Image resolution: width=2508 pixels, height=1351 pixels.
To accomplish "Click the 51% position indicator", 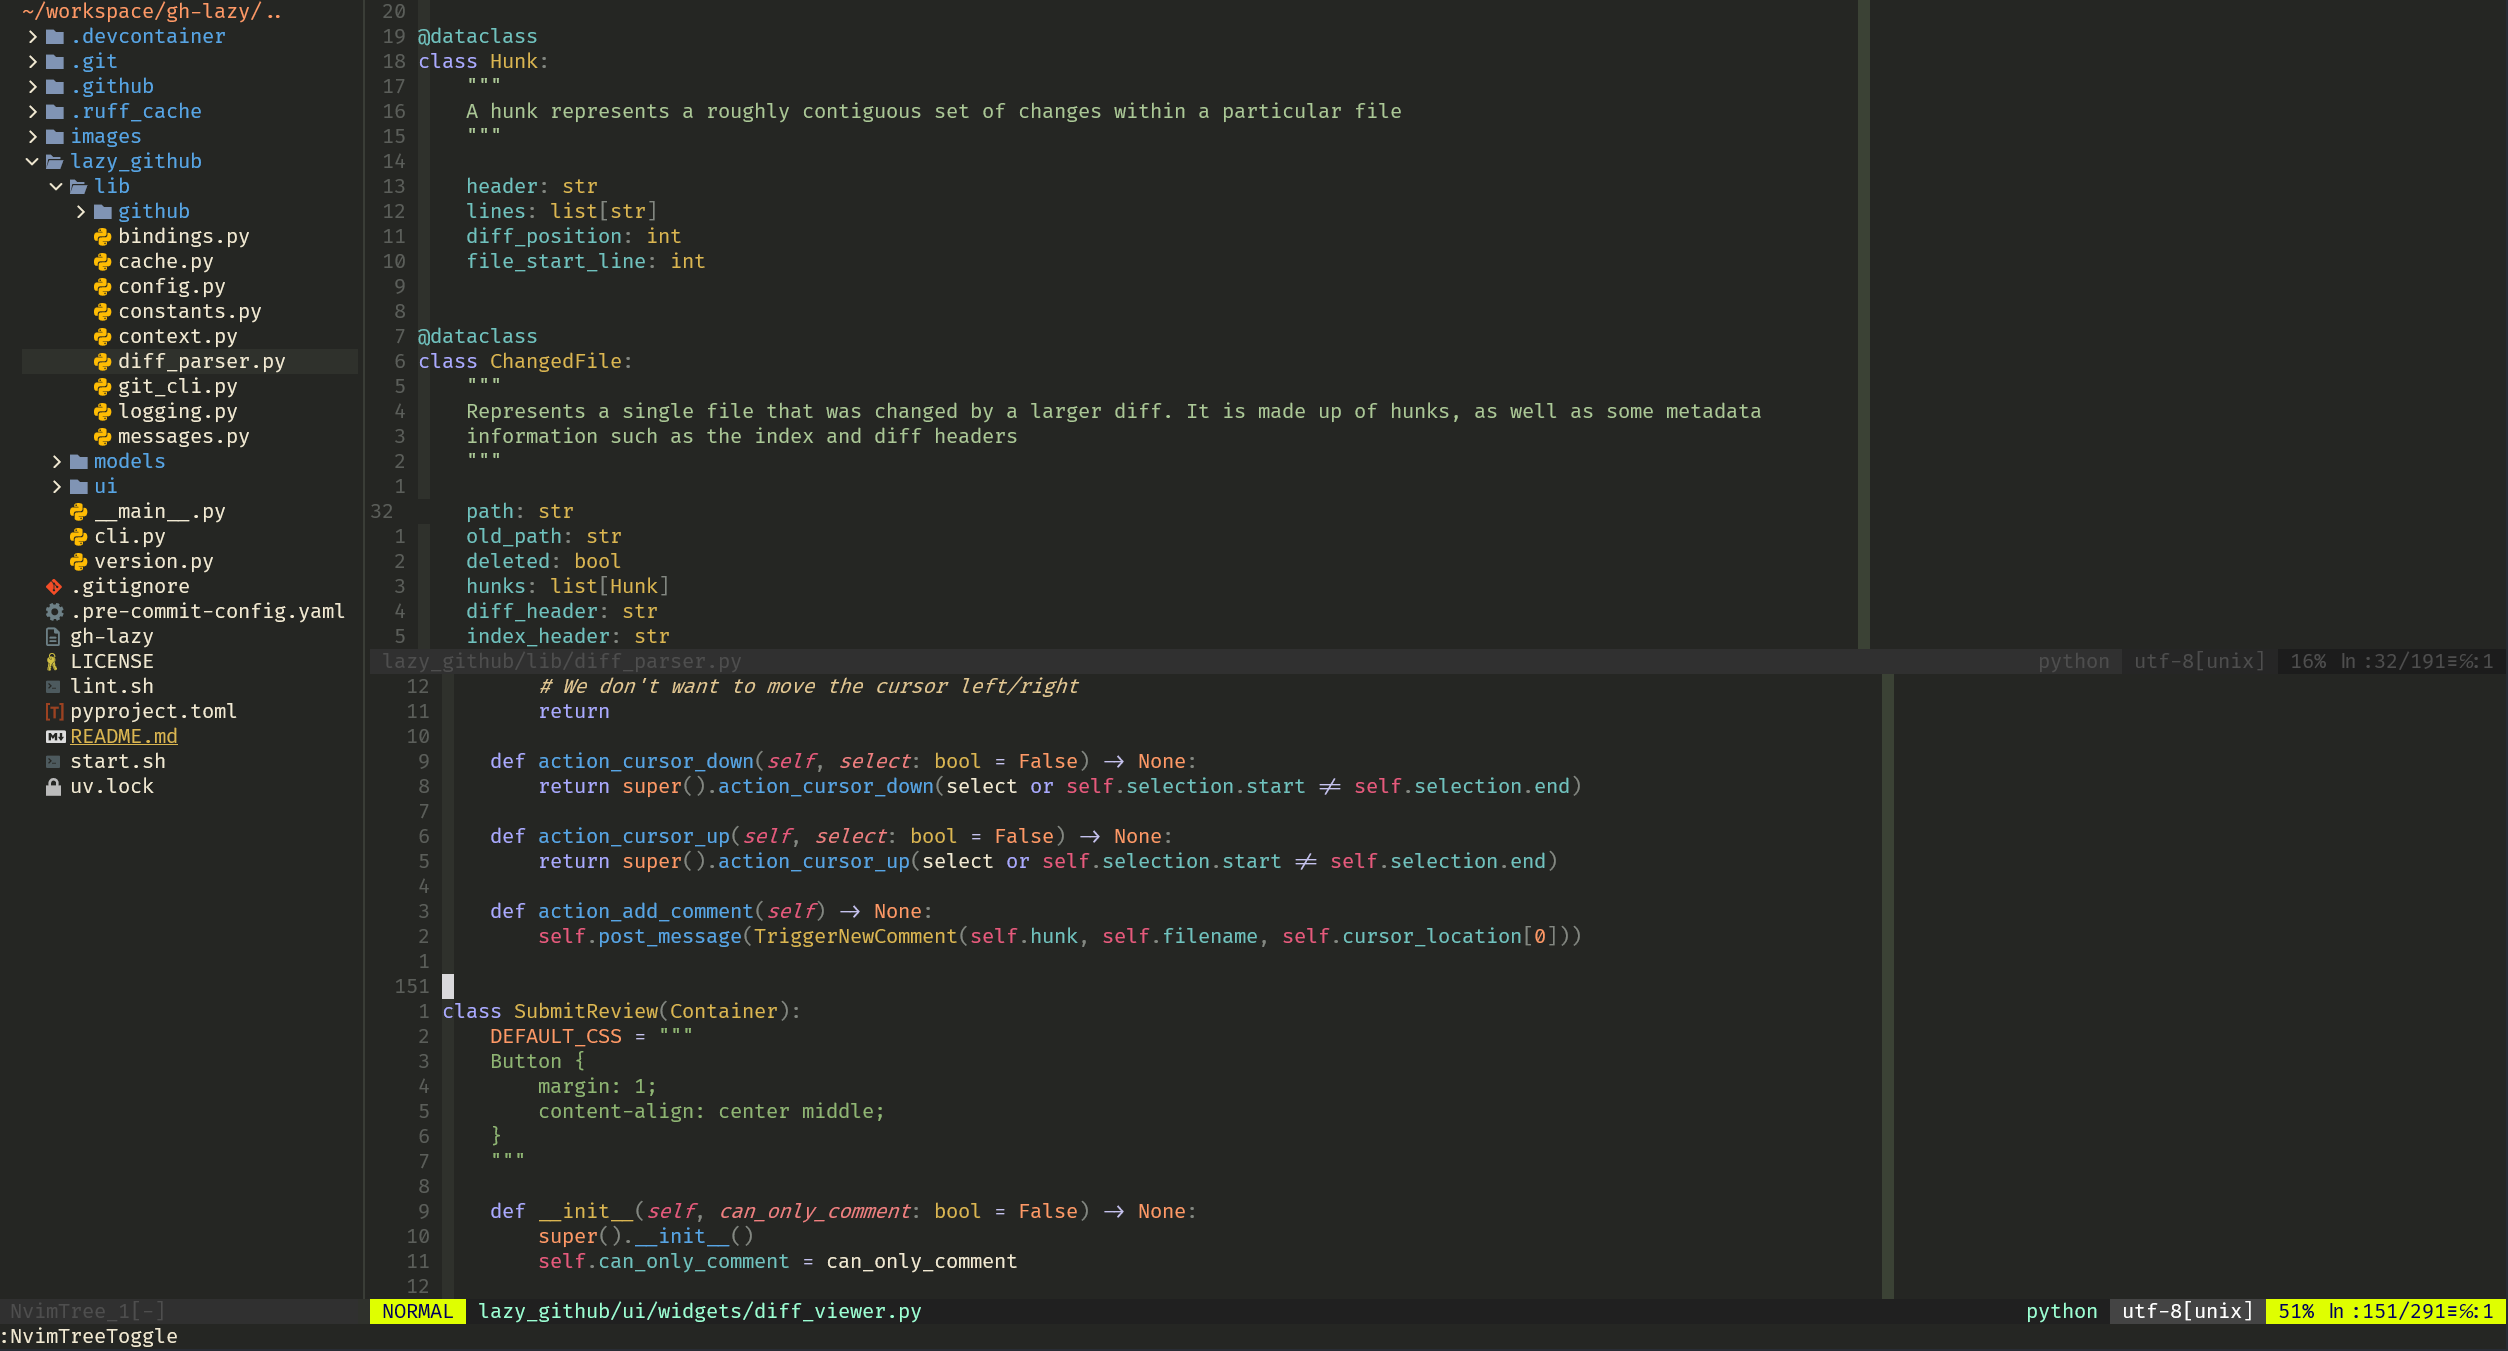I will pyautogui.click(x=2296, y=1311).
